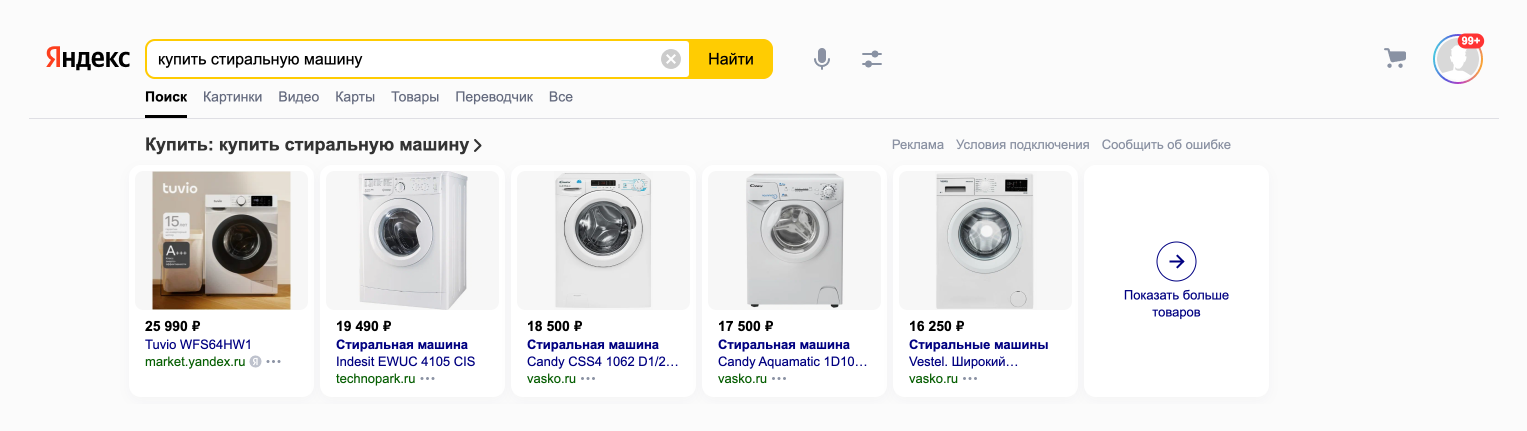Open the Indesit EWUC 4105 CIS thumbnail
Viewport: 1527px width, 431px height.
(x=413, y=240)
